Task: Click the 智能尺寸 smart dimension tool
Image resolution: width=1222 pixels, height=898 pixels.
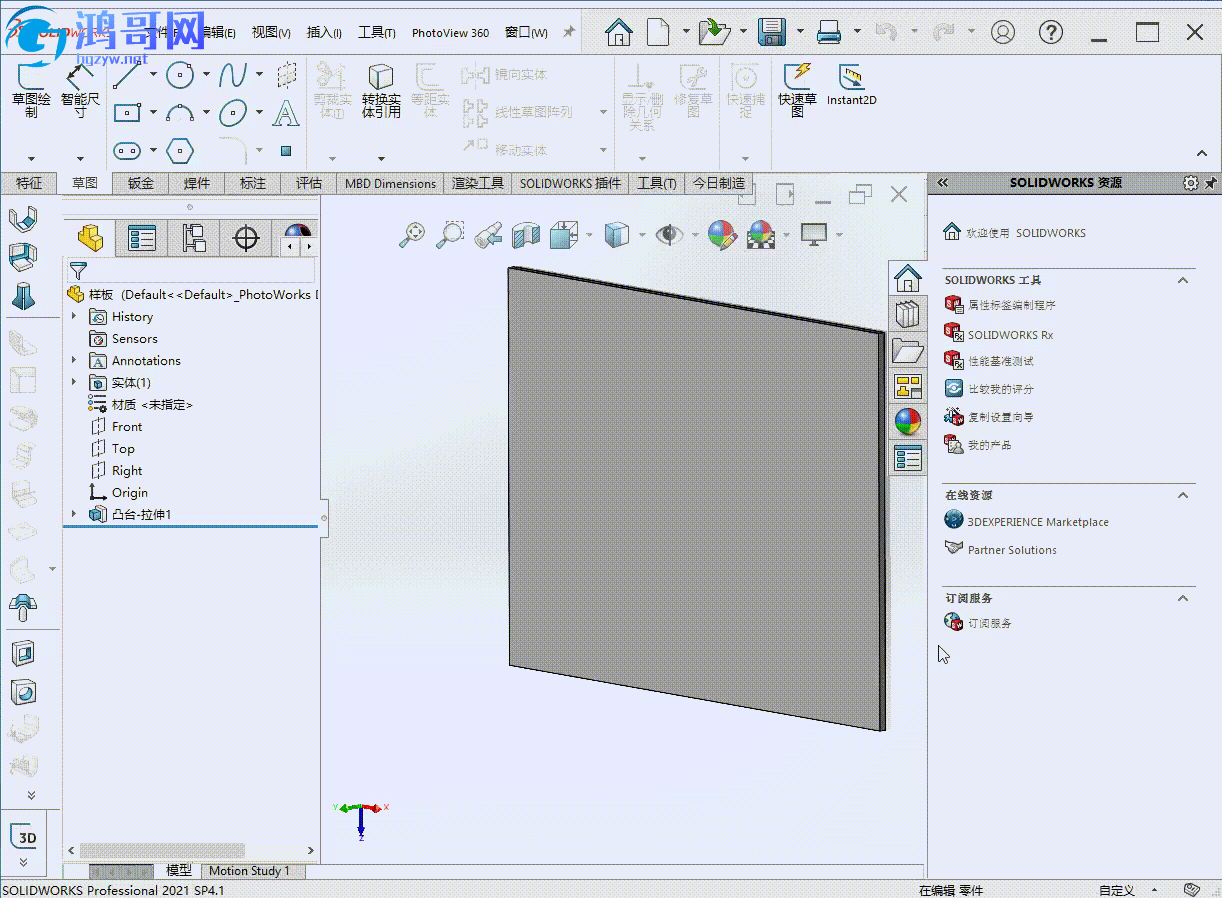Action: (x=80, y=91)
